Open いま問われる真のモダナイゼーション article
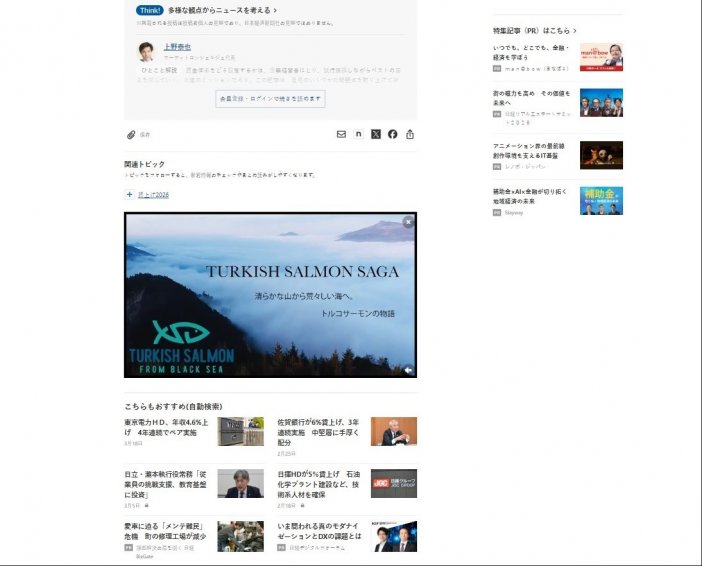 pyautogui.click(x=319, y=531)
